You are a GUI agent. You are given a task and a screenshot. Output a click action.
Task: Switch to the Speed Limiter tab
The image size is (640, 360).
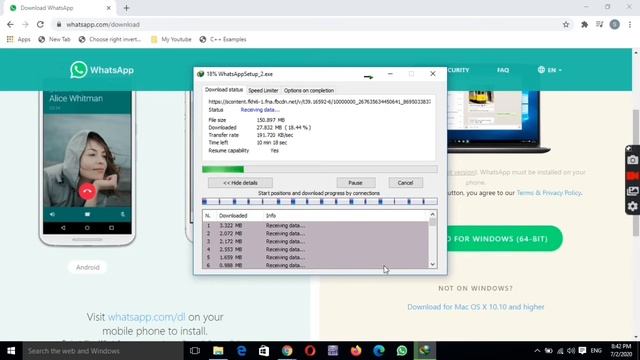[263, 90]
